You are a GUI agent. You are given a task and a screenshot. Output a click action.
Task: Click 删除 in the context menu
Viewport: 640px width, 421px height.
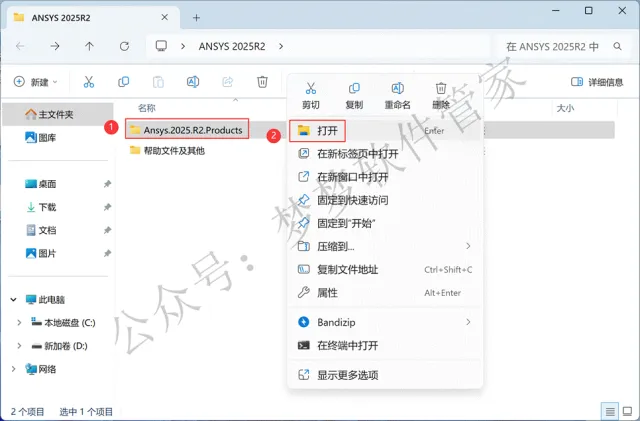pos(441,96)
